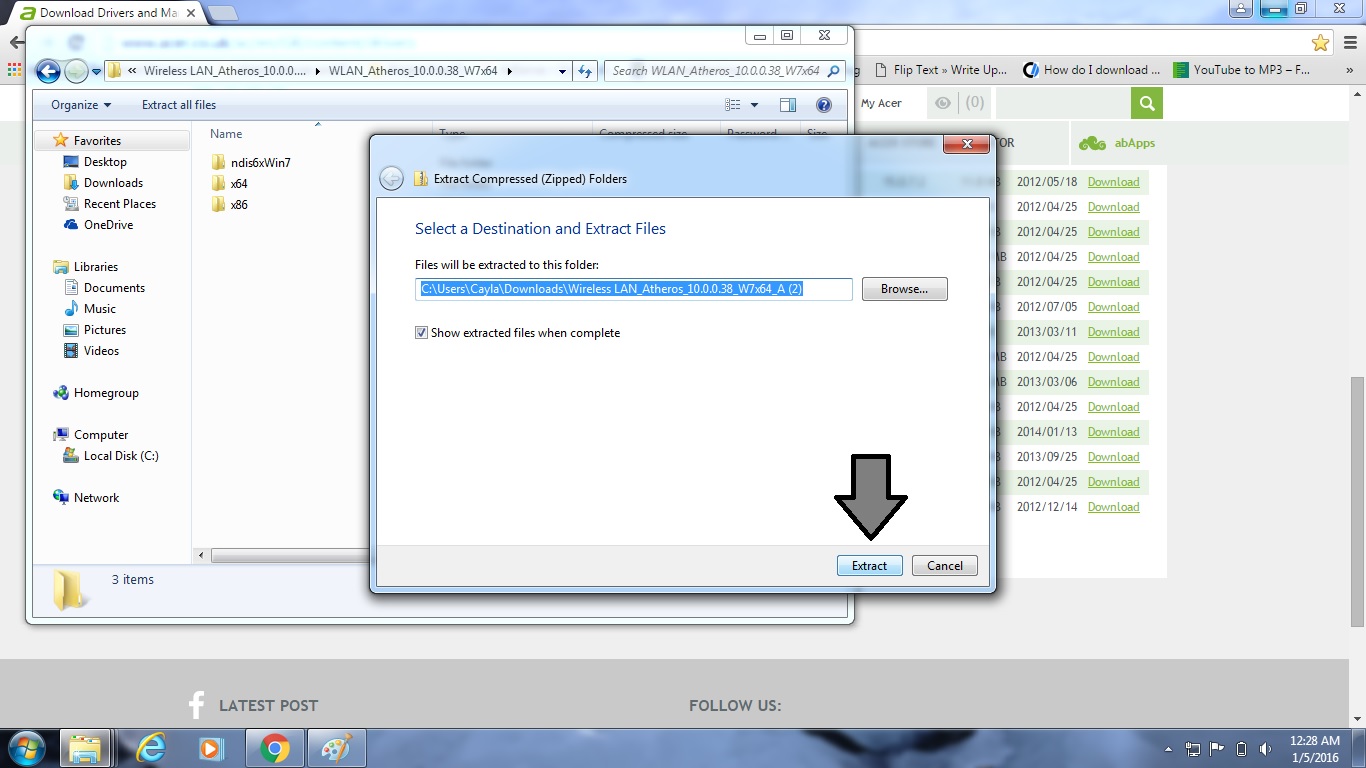Click the Search WLAN_Atheros box in Explorer
1366x768 pixels.
(725, 71)
